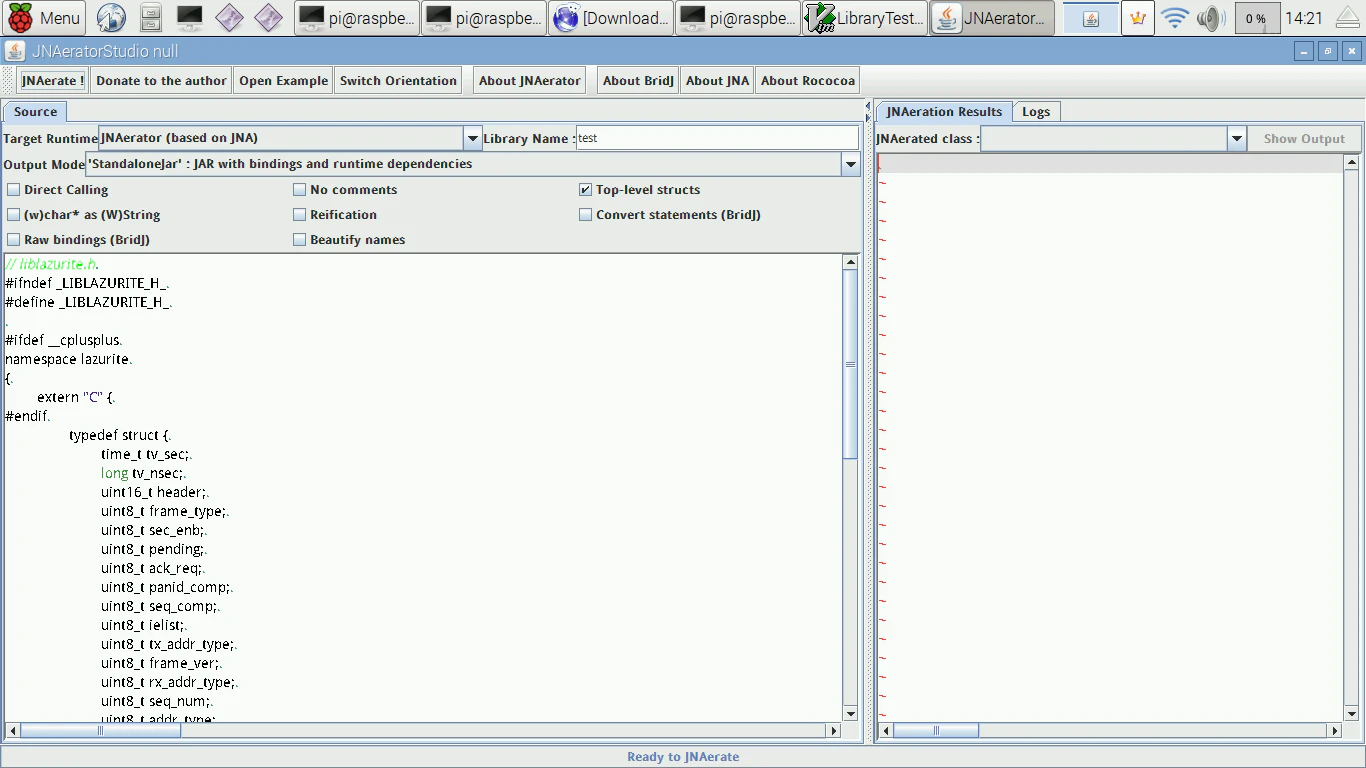The image size is (1366, 768).
Task: Open the volume speaker control
Action: click(1210, 18)
